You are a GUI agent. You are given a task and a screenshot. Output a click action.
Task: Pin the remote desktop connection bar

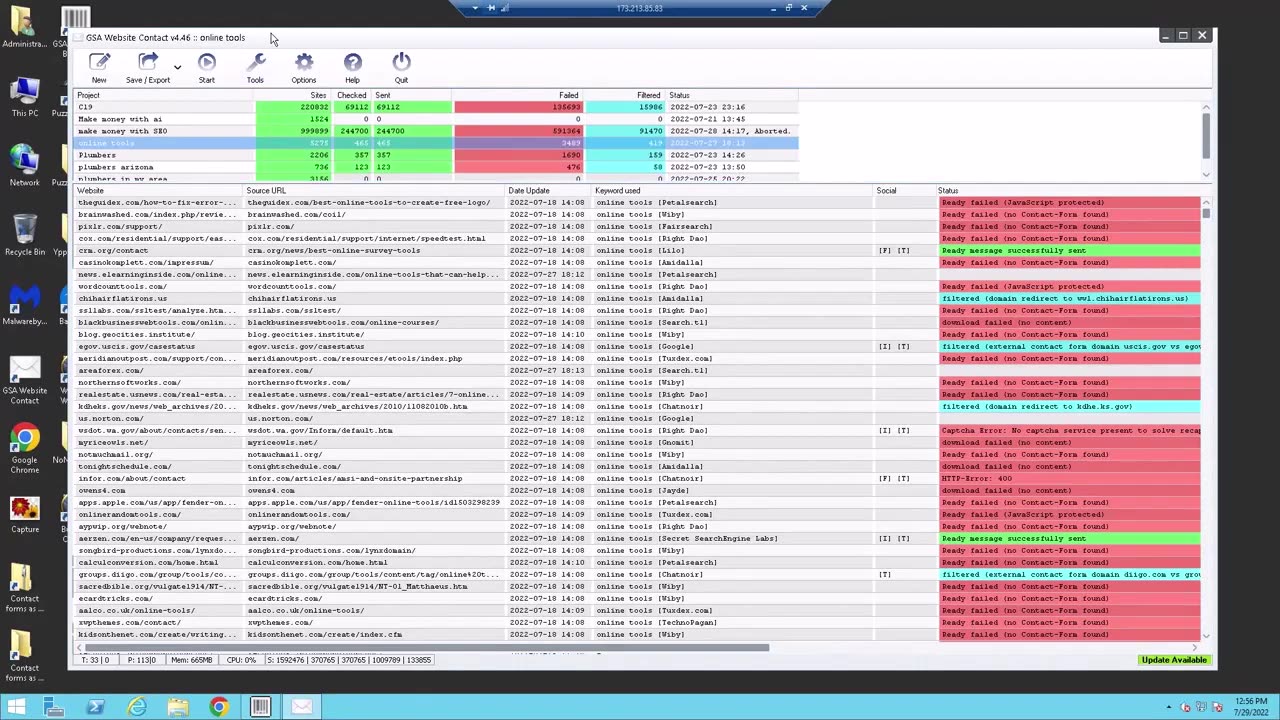point(490,8)
